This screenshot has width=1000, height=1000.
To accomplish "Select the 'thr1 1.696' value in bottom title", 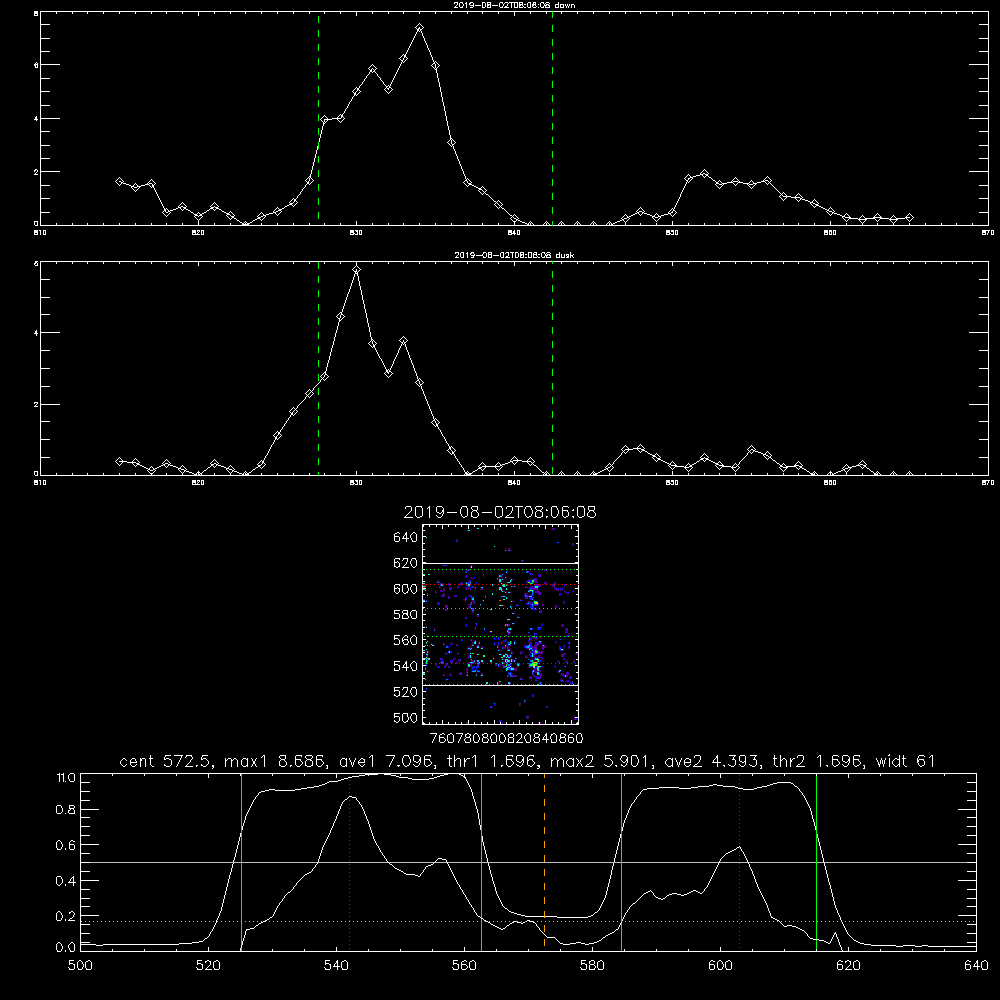I will click(491, 761).
